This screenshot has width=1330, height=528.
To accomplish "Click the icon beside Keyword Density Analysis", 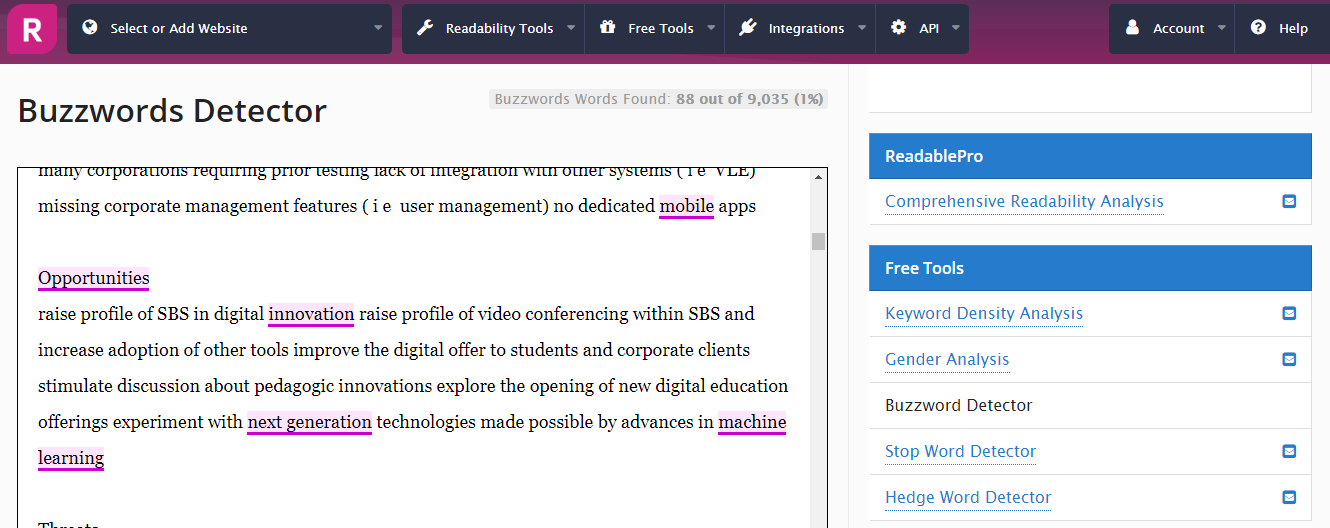I will (1289, 313).
